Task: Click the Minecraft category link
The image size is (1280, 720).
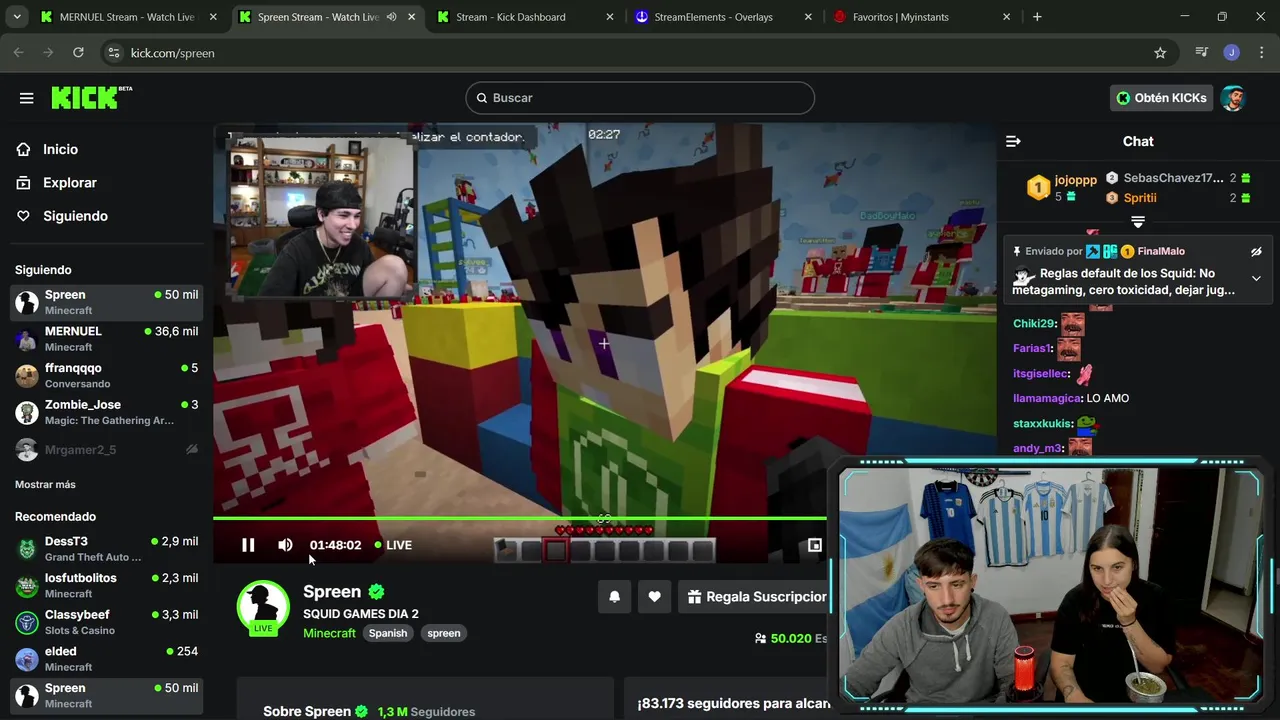Action: click(x=329, y=633)
